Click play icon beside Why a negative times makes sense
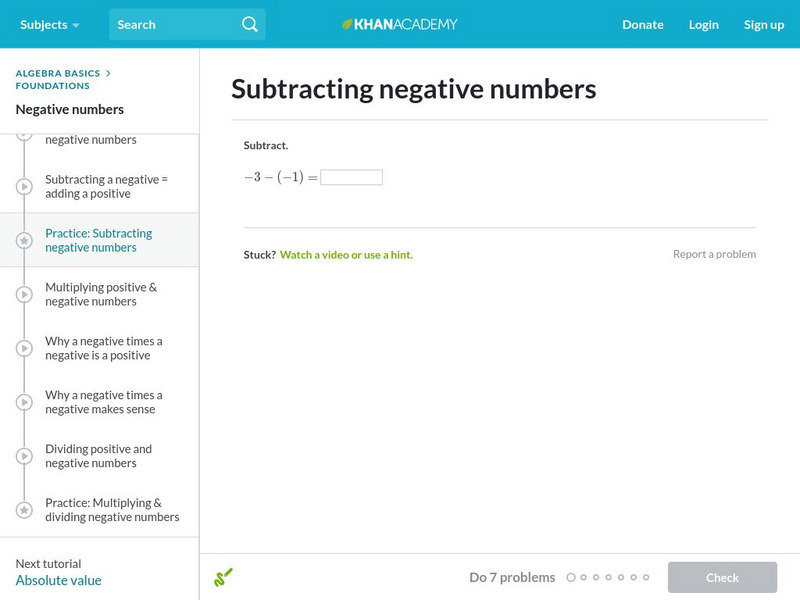This screenshot has height=600, width=800. point(24,402)
